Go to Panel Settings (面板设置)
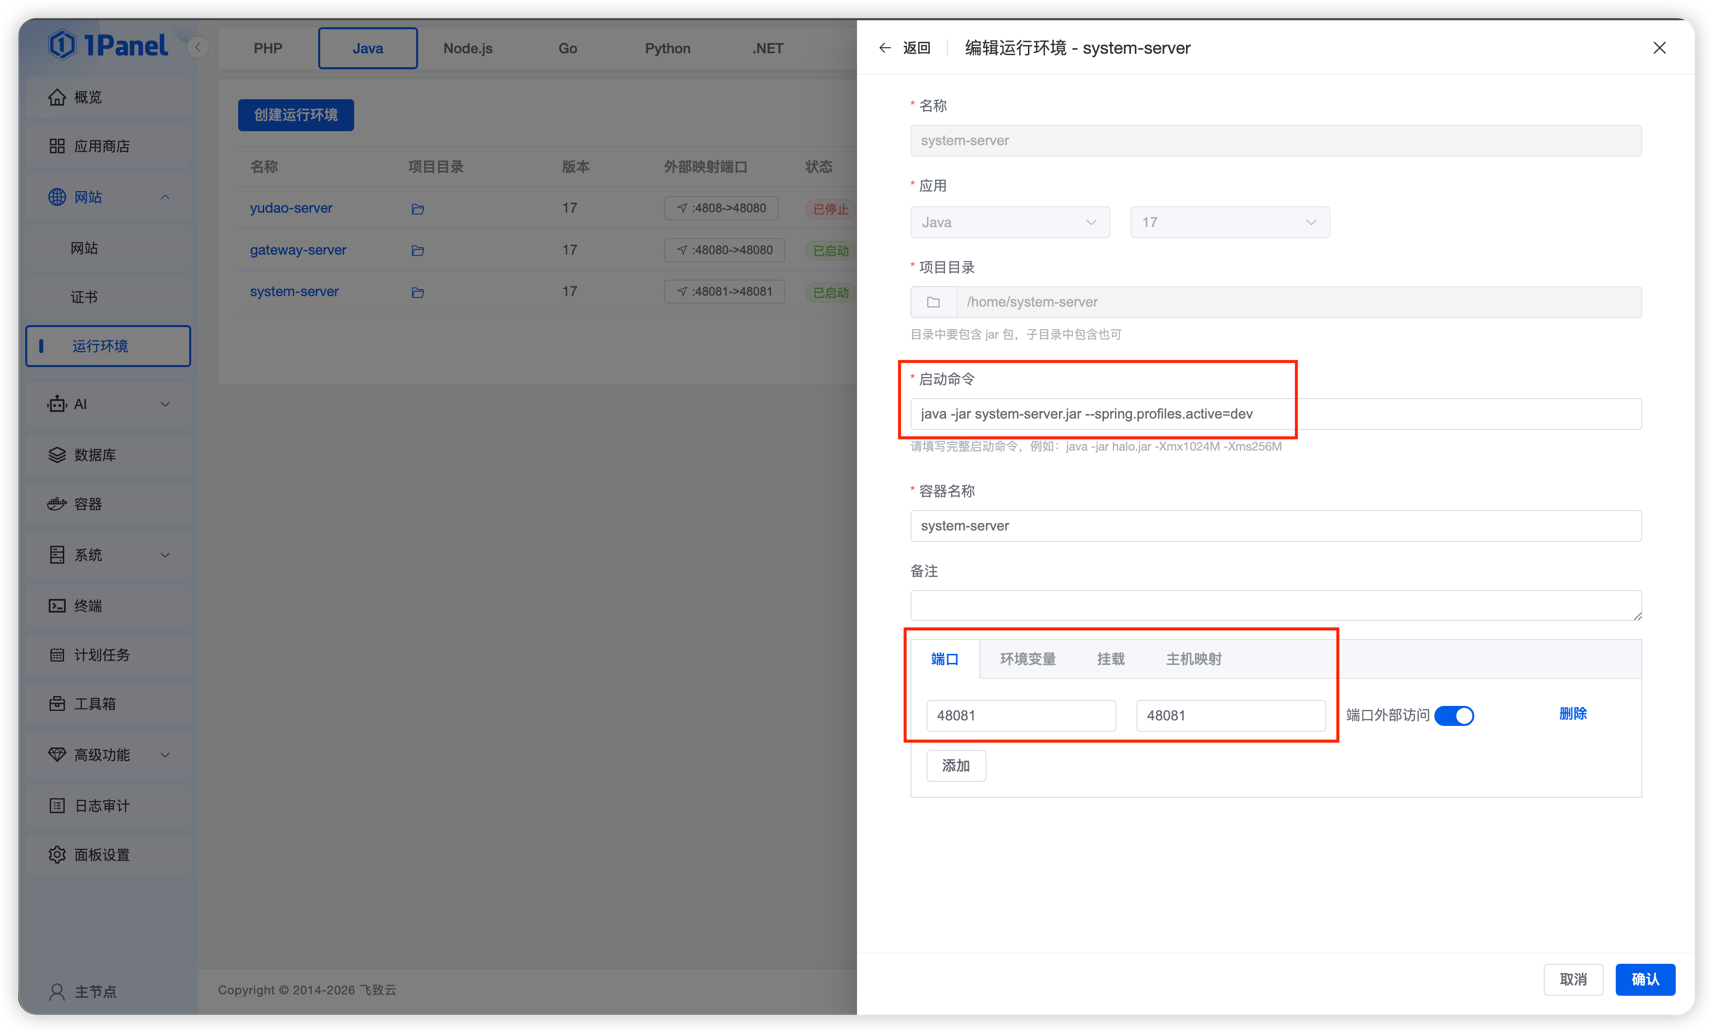Screen dimensions: 1713x1033 101,855
